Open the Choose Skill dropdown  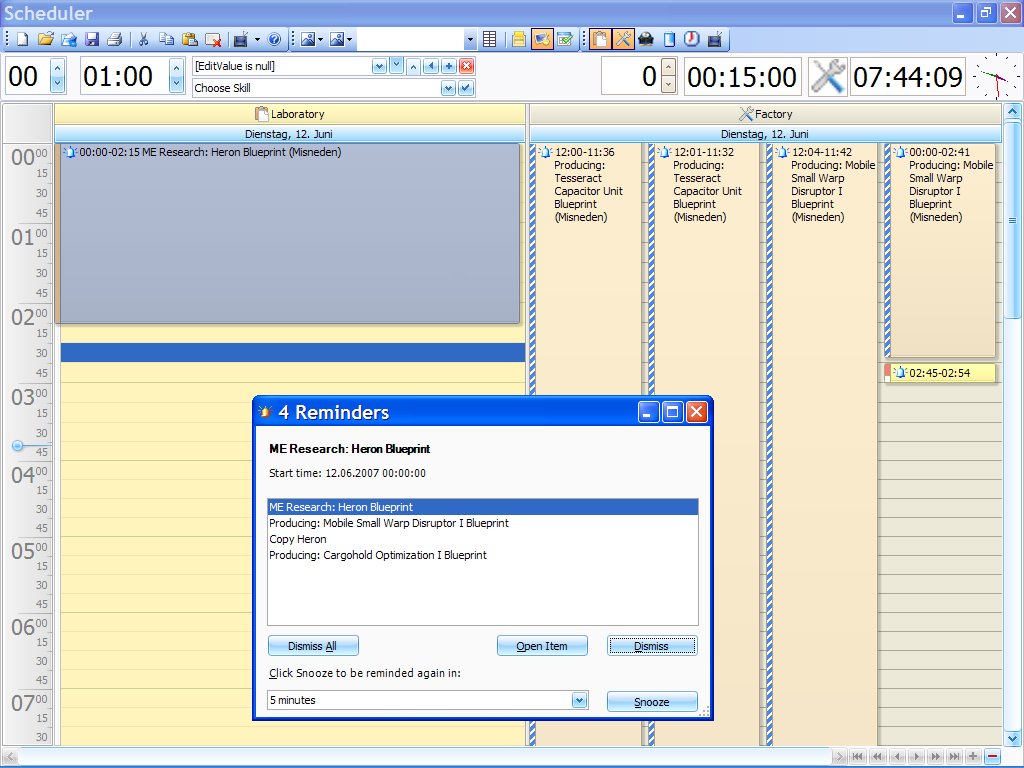pos(448,88)
